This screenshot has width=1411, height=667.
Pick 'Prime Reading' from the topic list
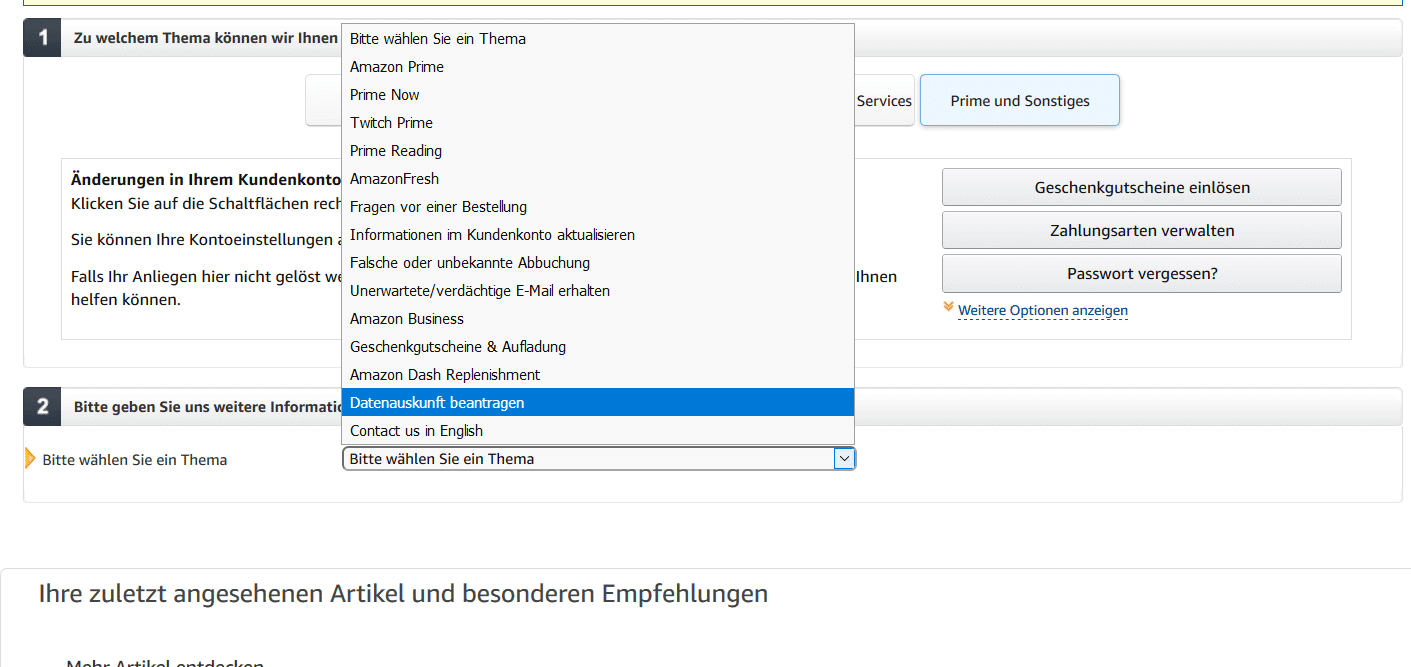(396, 151)
